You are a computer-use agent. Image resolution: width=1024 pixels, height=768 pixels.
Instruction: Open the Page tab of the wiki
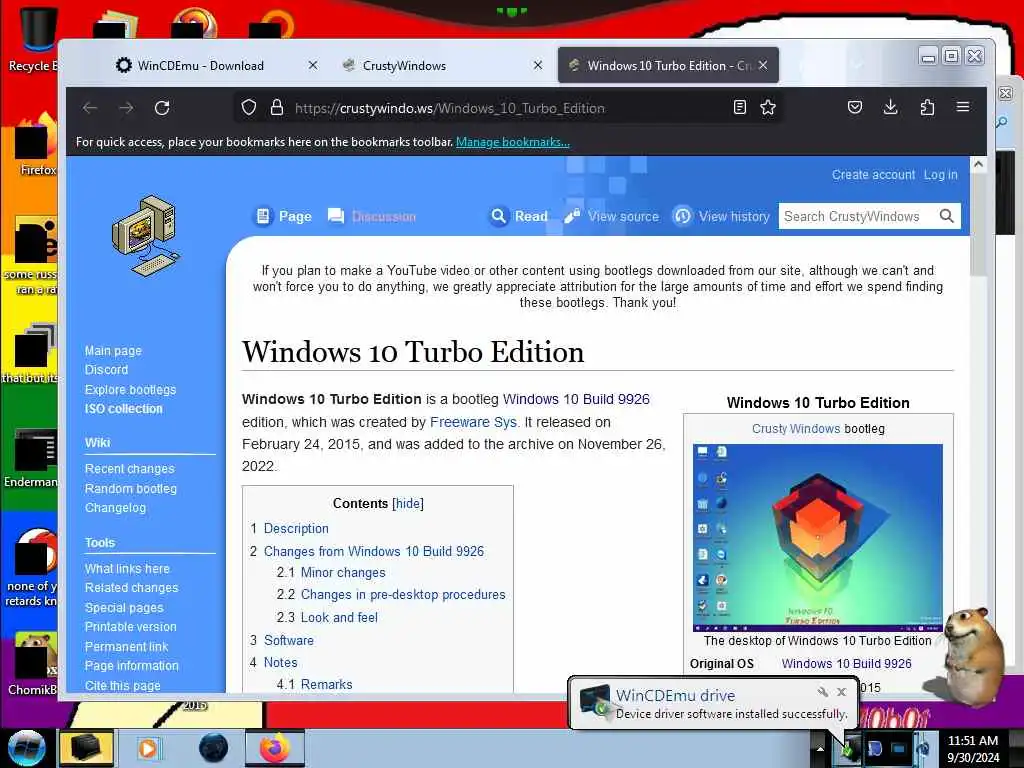[x=284, y=216]
